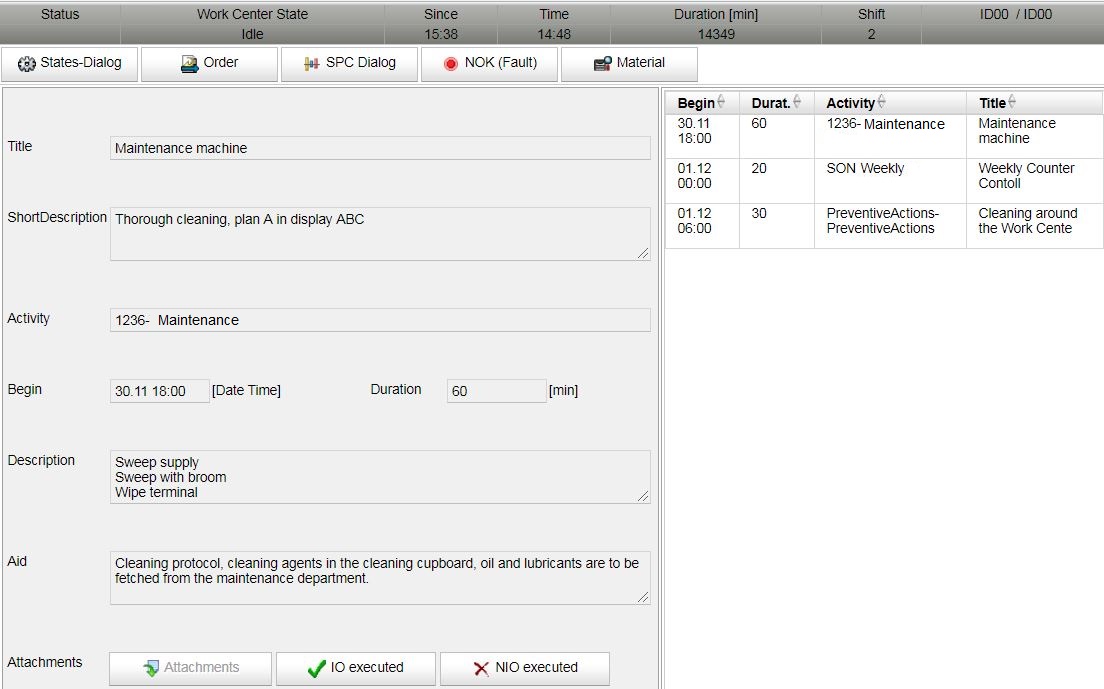Click the Duration value '14349'
Screen dimensions: 1104x689
tap(716, 34)
